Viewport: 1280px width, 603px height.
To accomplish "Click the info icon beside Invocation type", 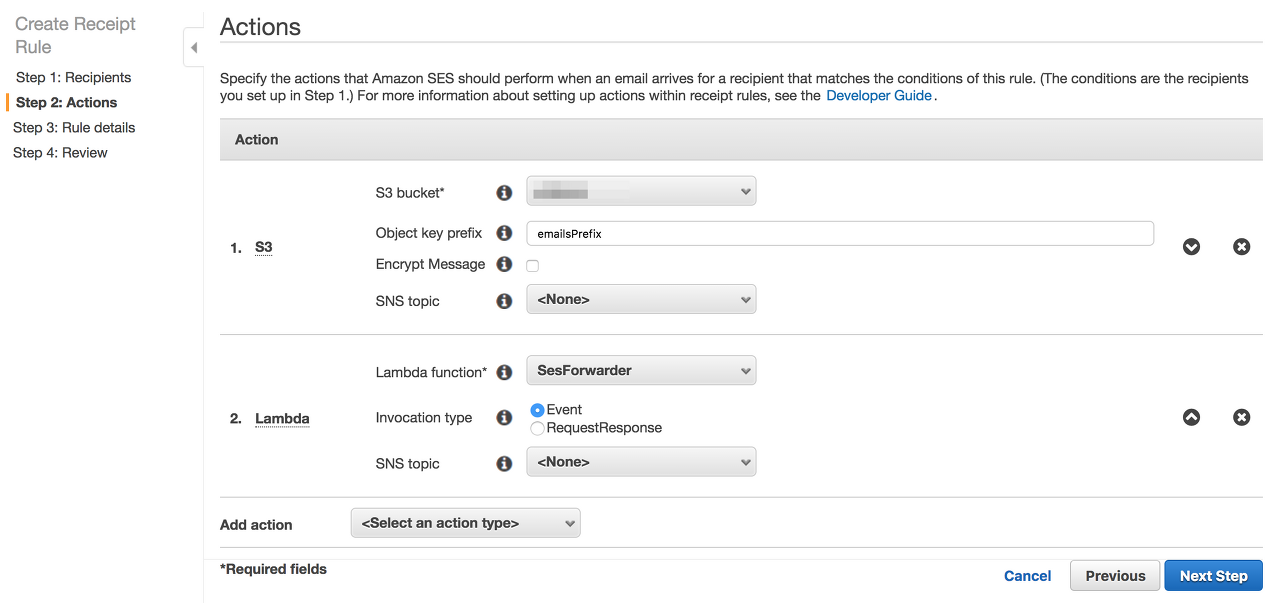I will [504, 418].
